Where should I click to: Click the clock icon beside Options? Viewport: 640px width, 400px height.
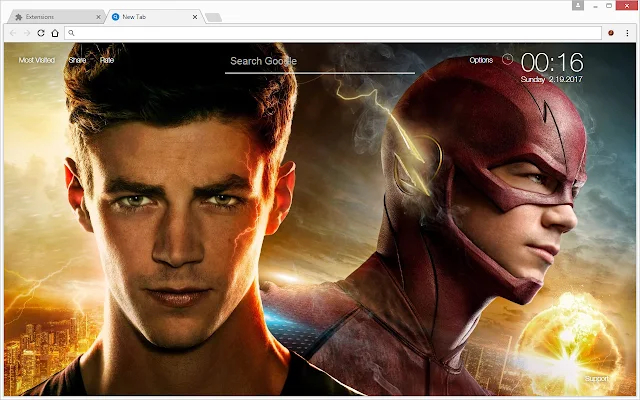pyautogui.click(x=507, y=60)
